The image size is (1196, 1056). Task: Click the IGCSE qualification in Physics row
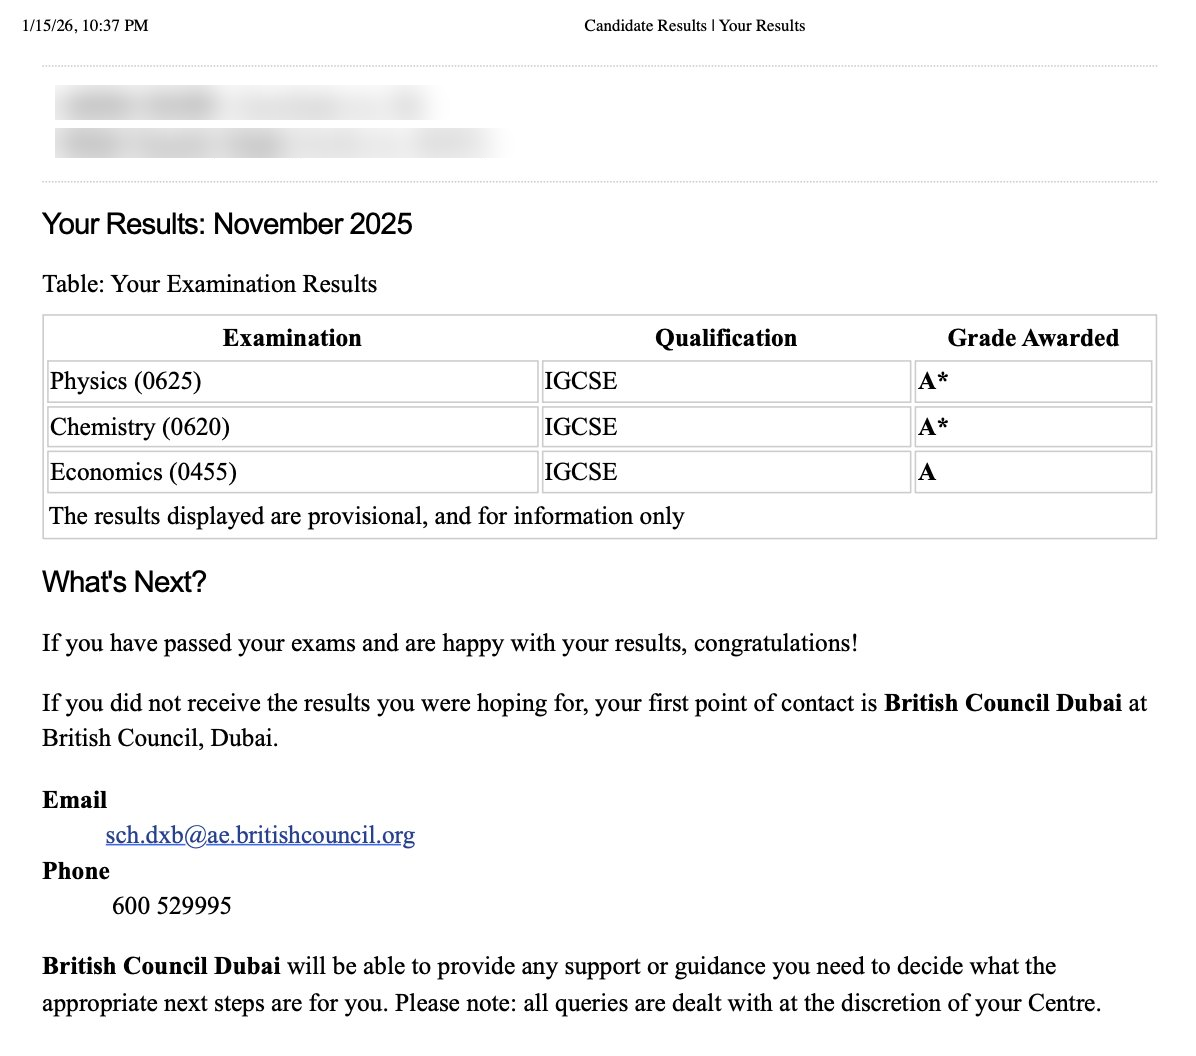[x=581, y=381]
